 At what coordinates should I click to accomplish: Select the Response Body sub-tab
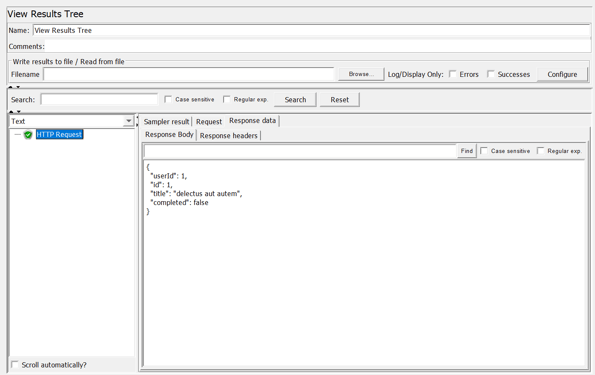(x=169, y=135)
